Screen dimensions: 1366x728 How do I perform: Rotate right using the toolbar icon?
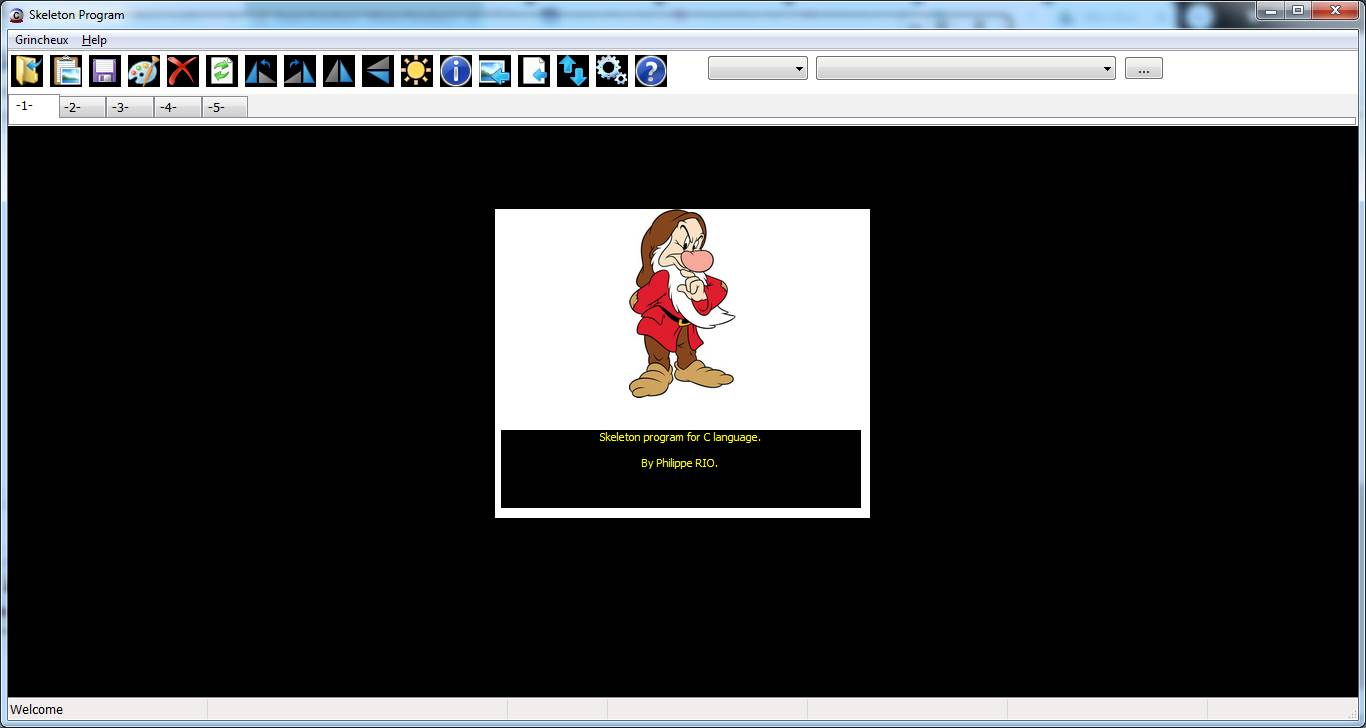tap(300, 71)
